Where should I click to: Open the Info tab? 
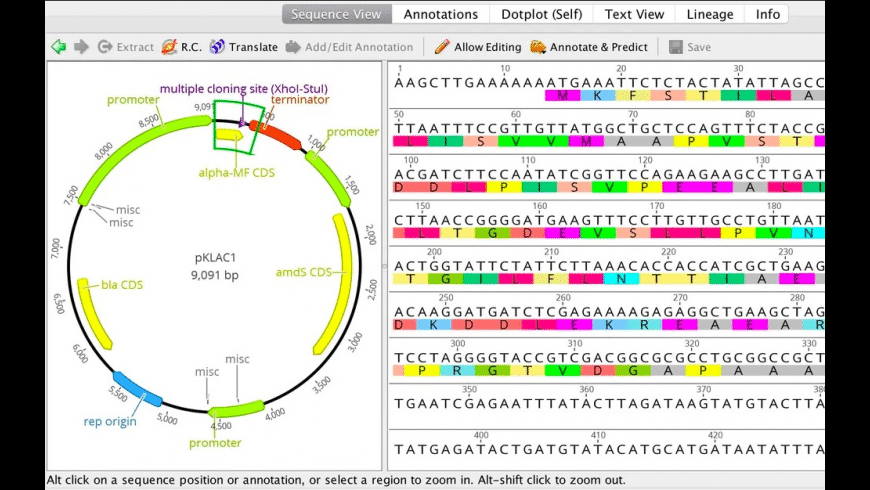pyautogui.click(x=767, y=14)
